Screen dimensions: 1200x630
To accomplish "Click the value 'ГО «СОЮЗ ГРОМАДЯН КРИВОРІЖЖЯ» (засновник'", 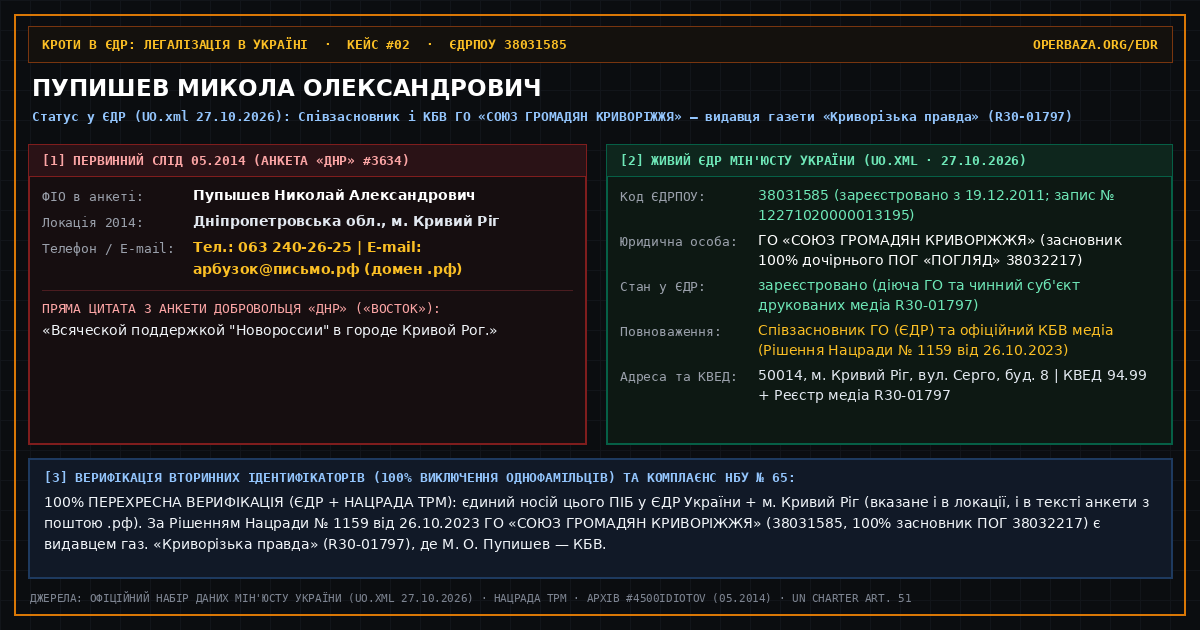I will [x=940, y=250].
